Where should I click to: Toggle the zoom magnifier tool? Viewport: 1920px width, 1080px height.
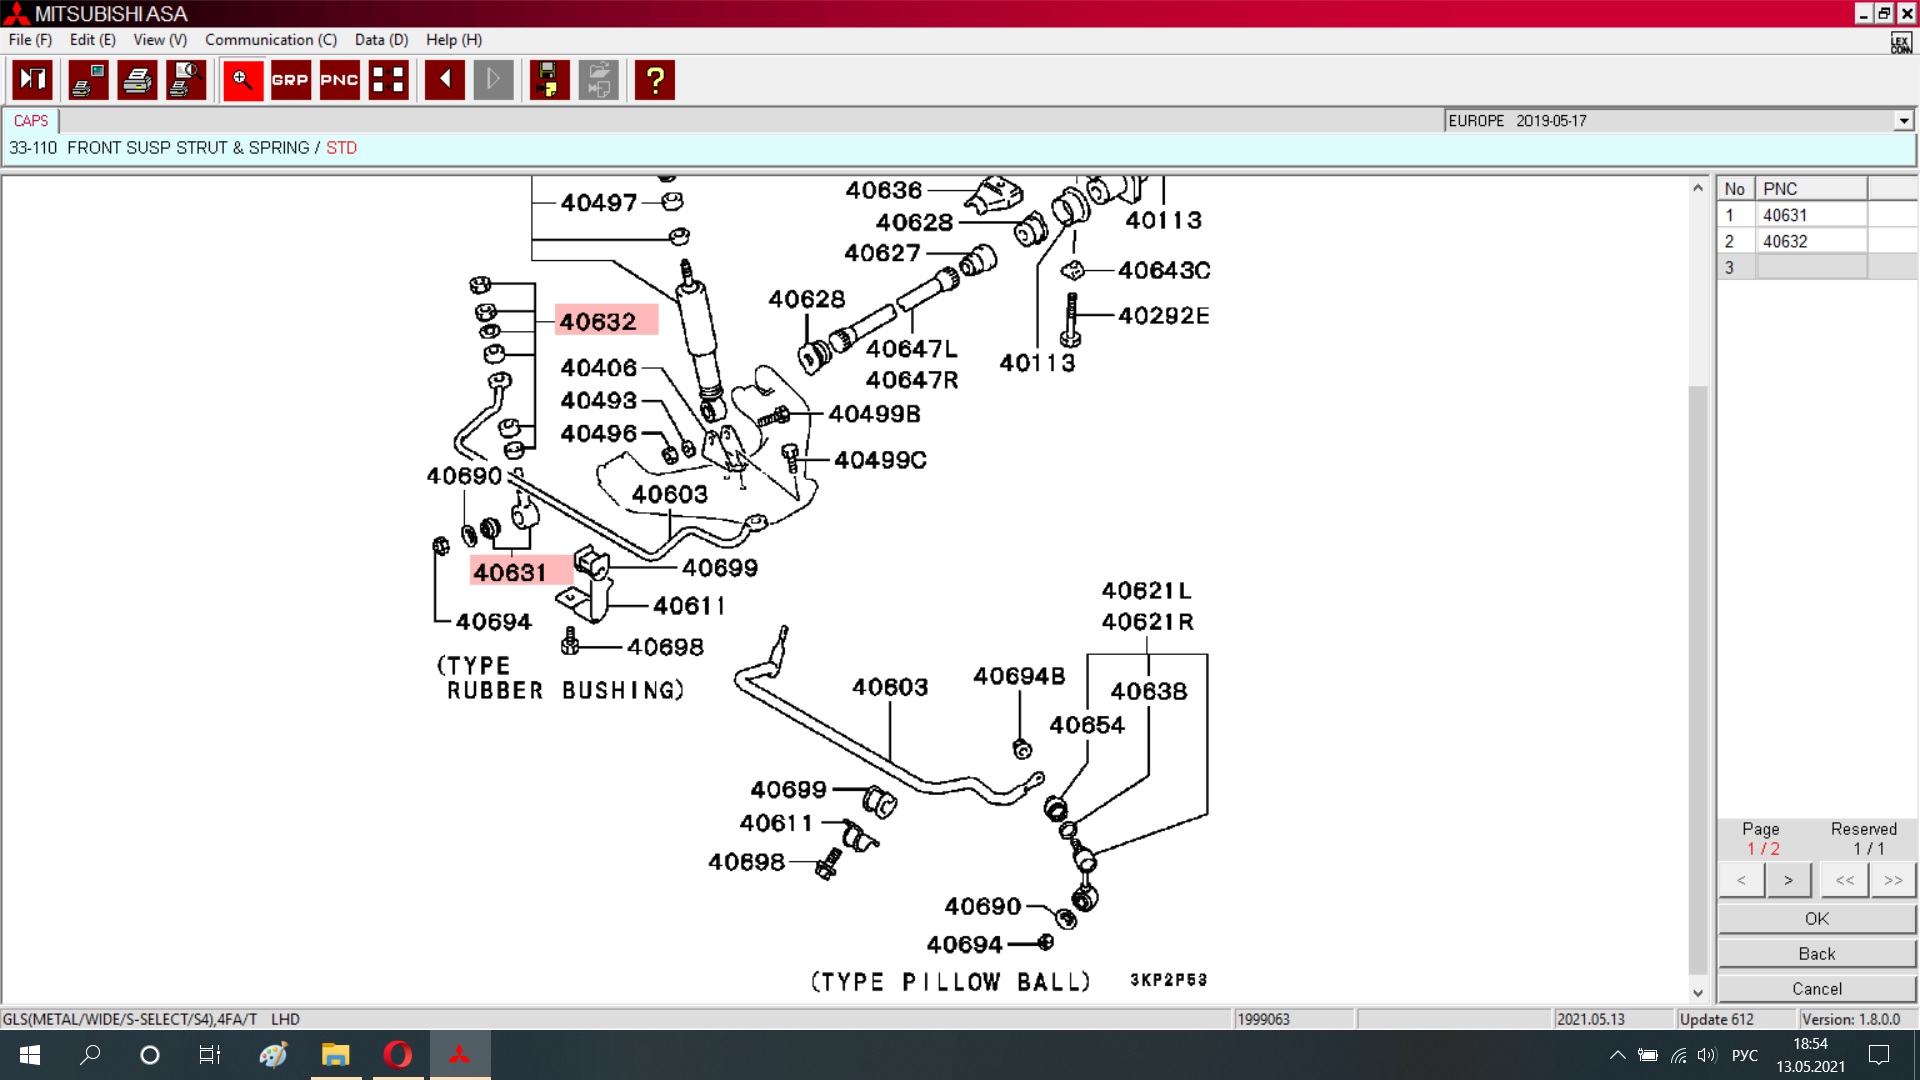click(242, 80)
